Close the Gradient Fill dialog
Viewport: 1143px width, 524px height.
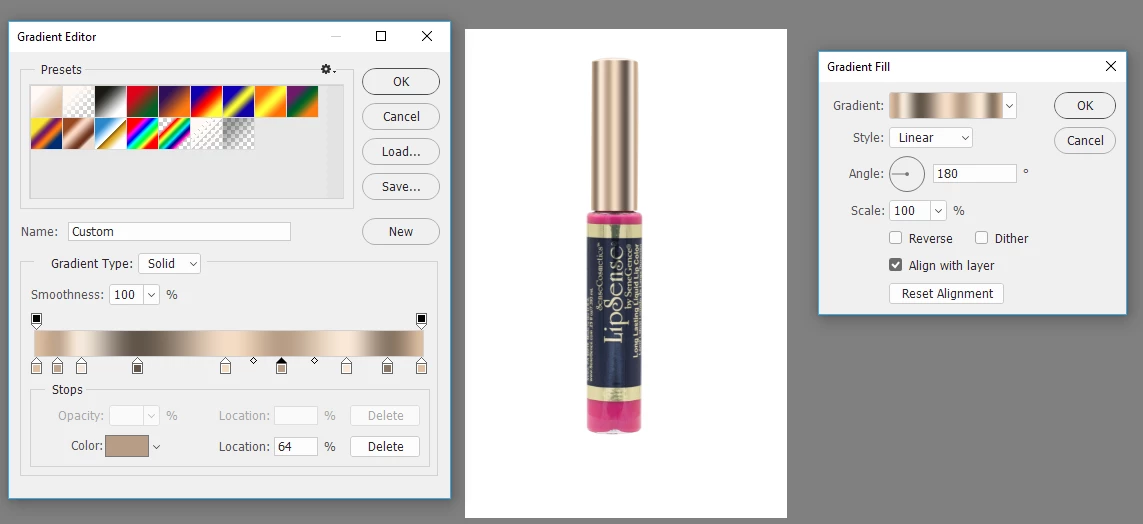[1111, 66]
